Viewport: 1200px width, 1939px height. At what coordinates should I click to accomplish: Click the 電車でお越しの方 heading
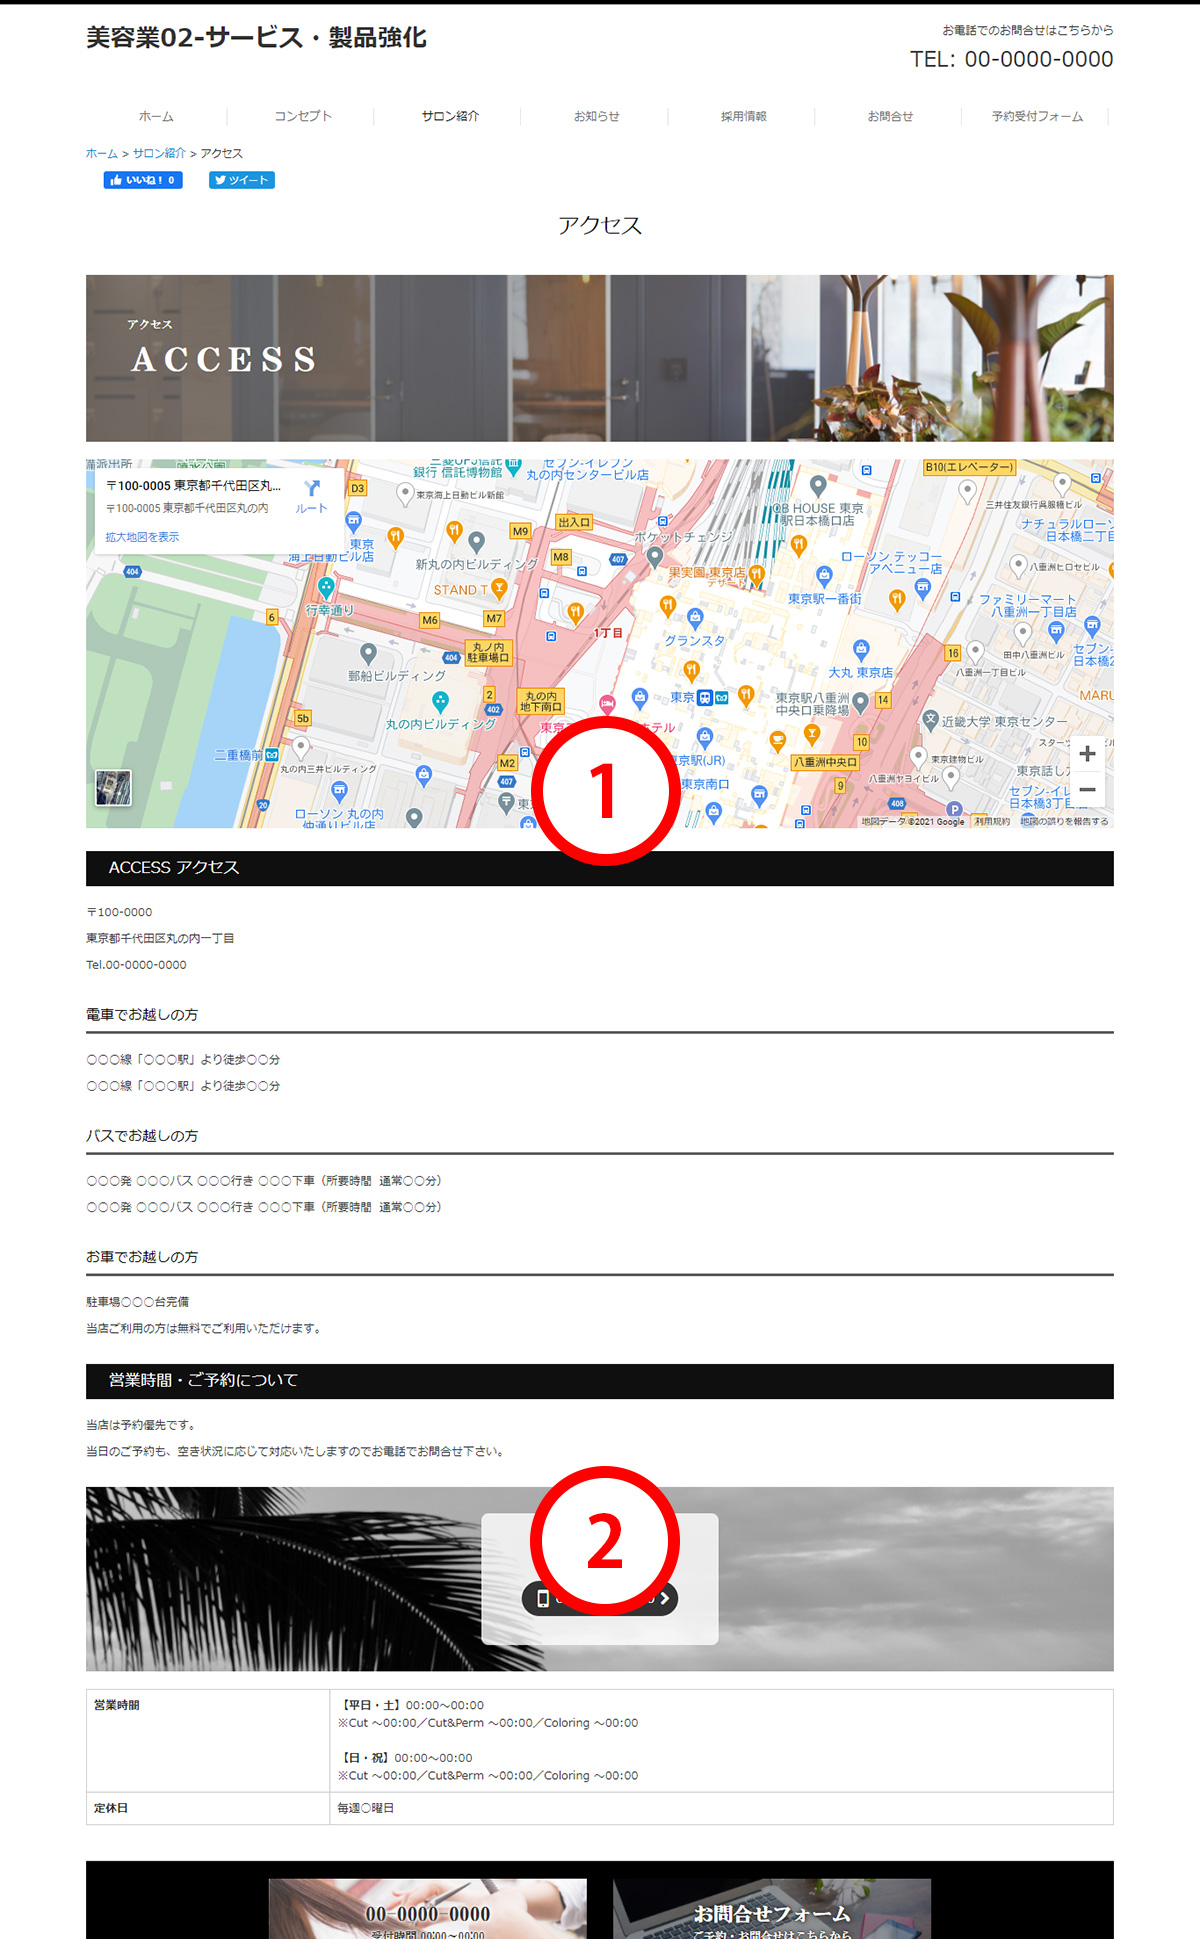click(142, 1014)
